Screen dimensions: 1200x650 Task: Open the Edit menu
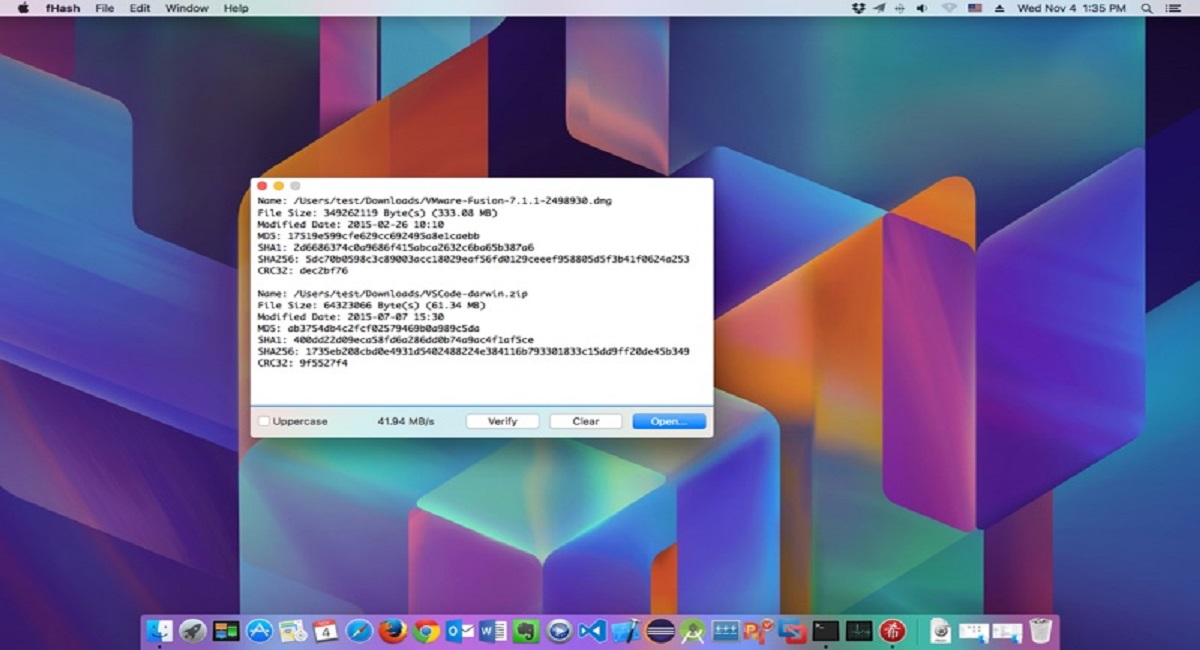click(x=140, y=8)
